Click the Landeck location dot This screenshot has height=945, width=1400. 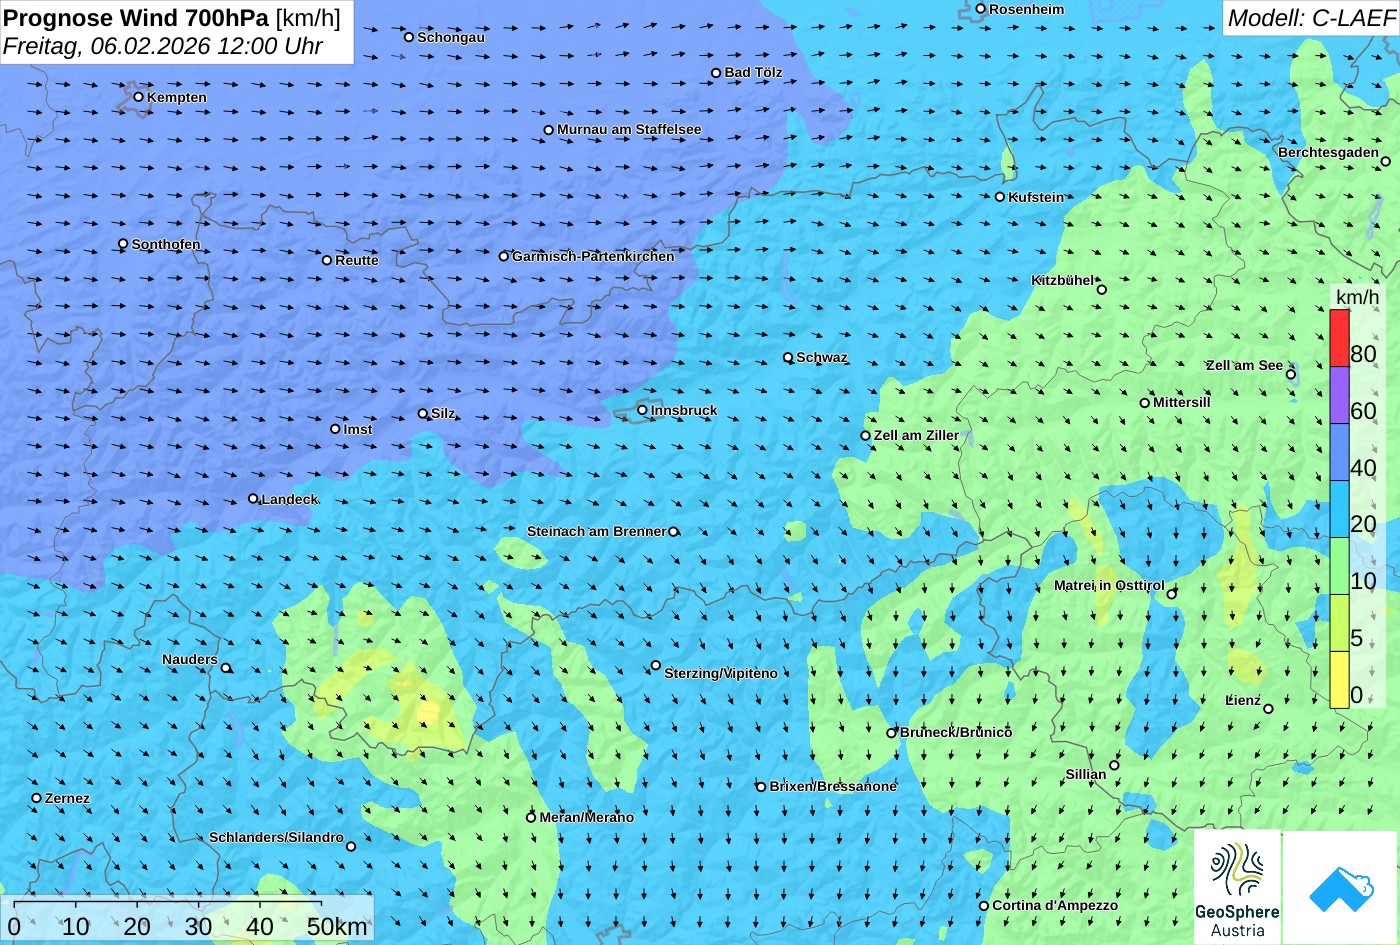pos(253,499)
